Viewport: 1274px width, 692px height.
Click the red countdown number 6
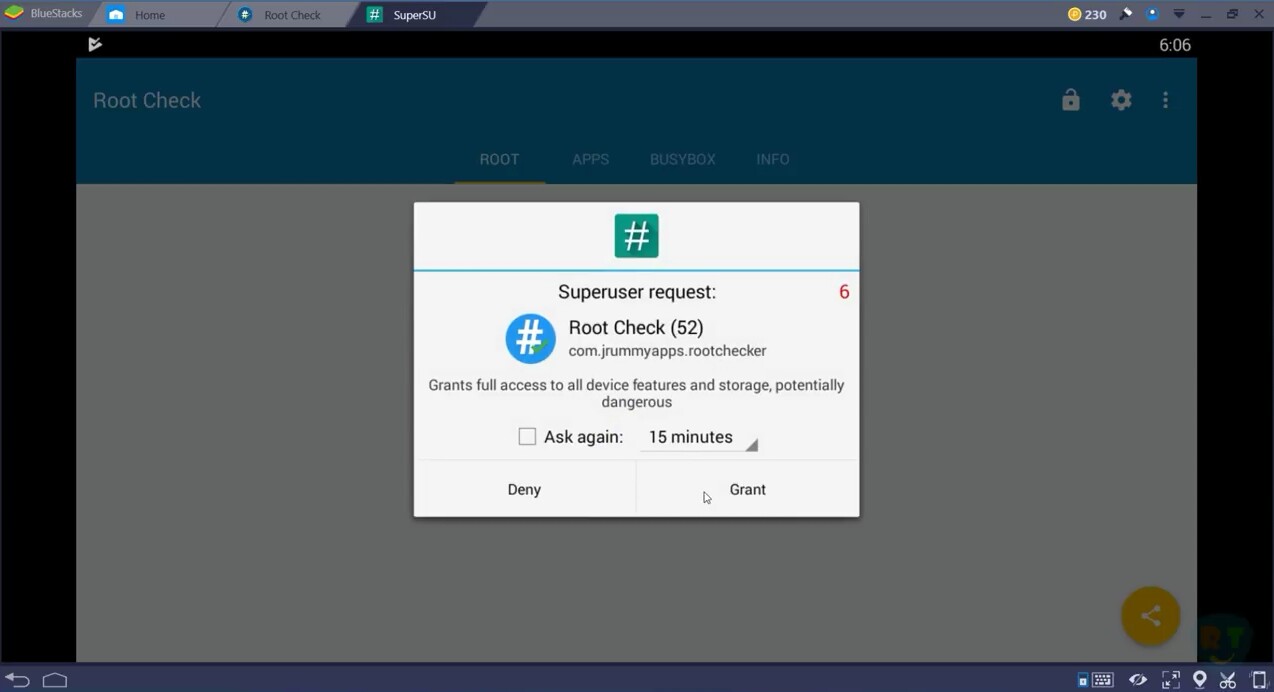tap(844, 292)
